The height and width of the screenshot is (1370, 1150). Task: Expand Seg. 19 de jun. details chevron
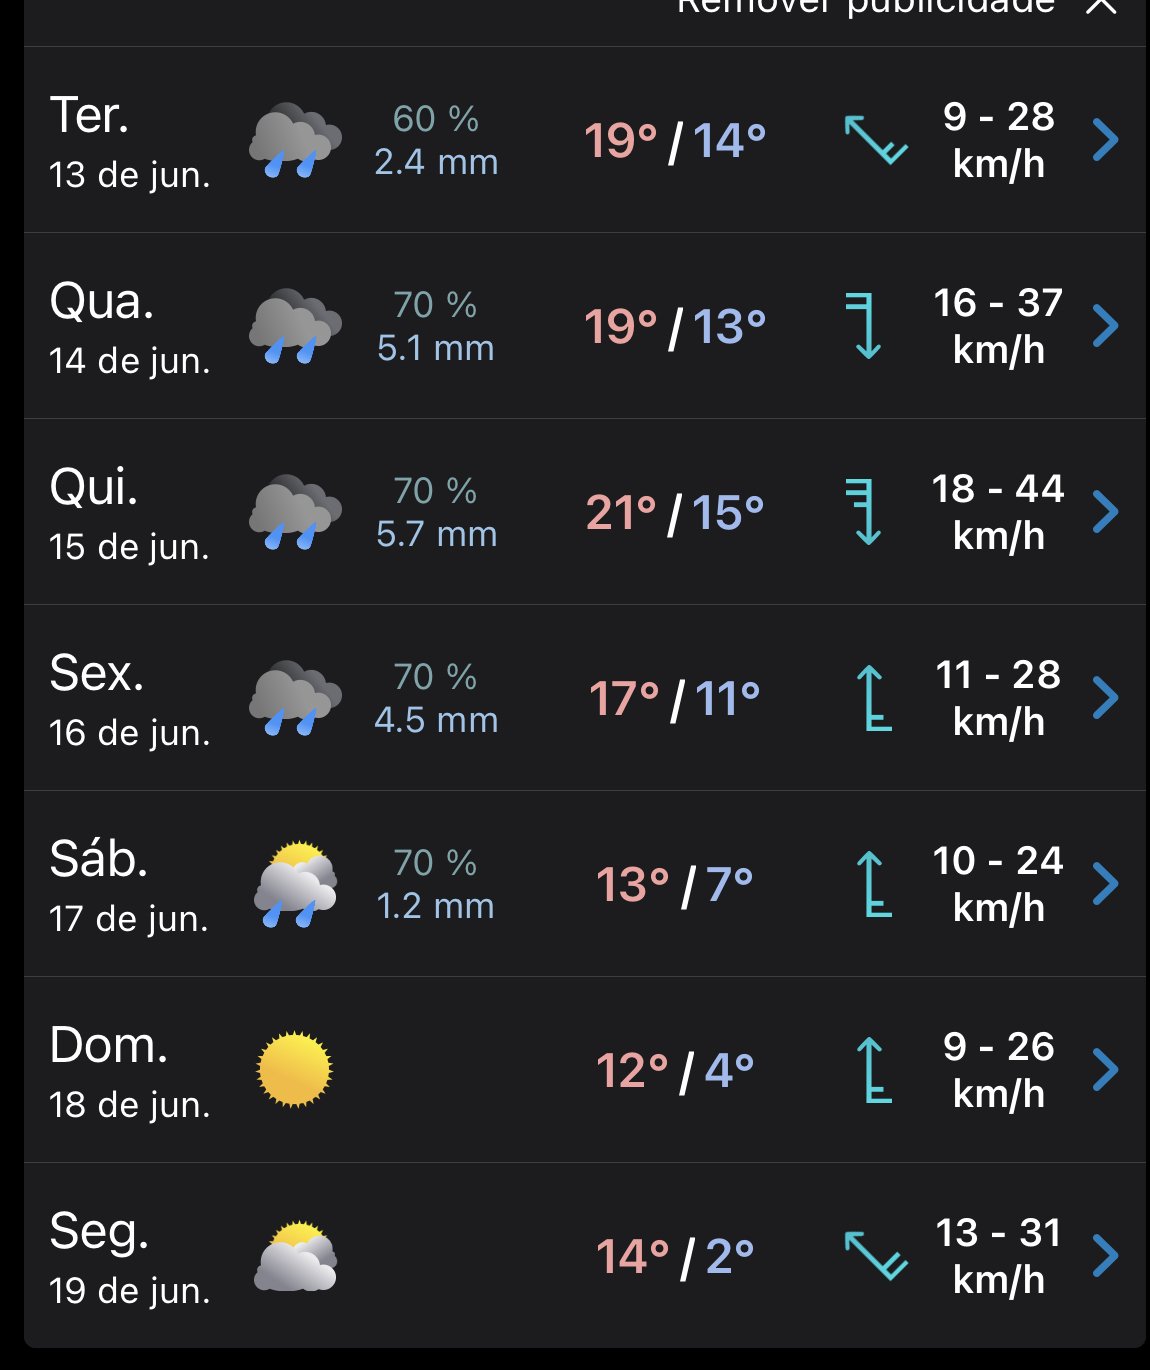pyautogui.click(x=1105, y=1256)
